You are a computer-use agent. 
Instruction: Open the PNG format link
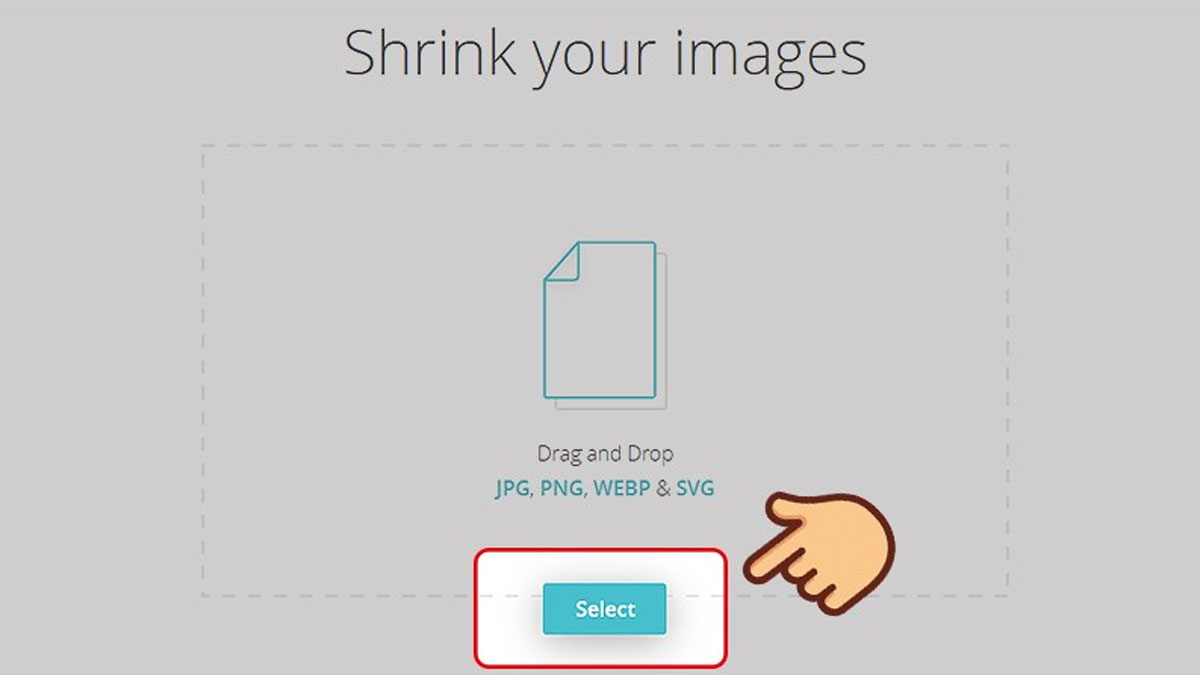pyautogui.click(x=562, y=489)
